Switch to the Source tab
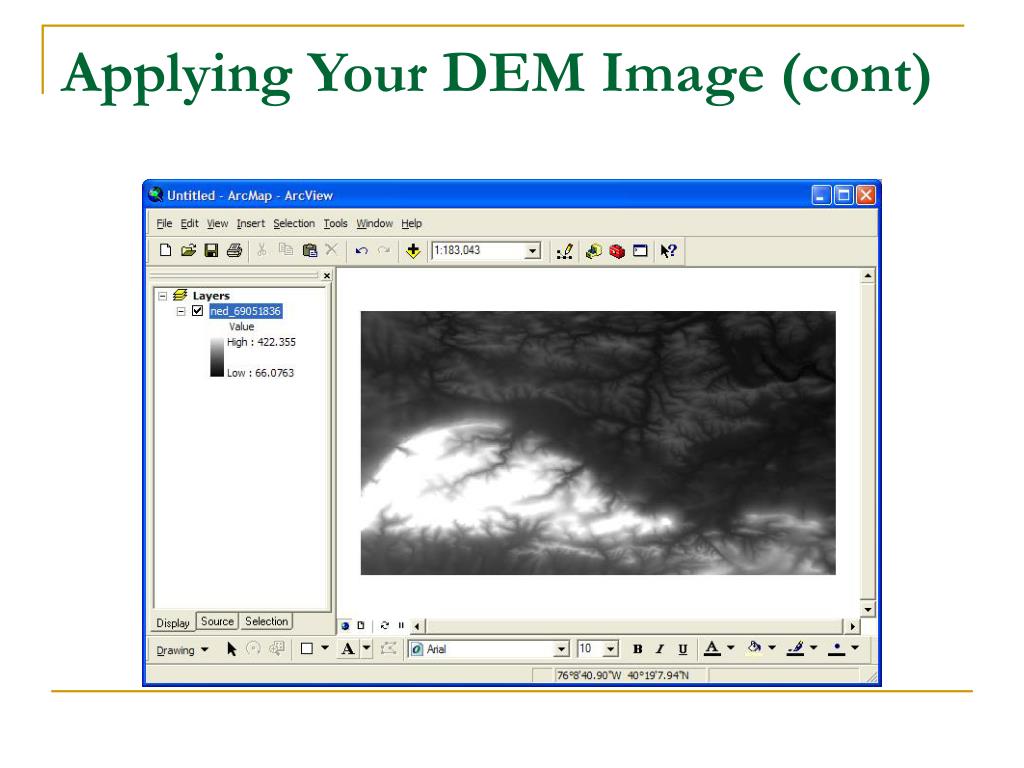The image size is (1024, 768). (217, 621)
